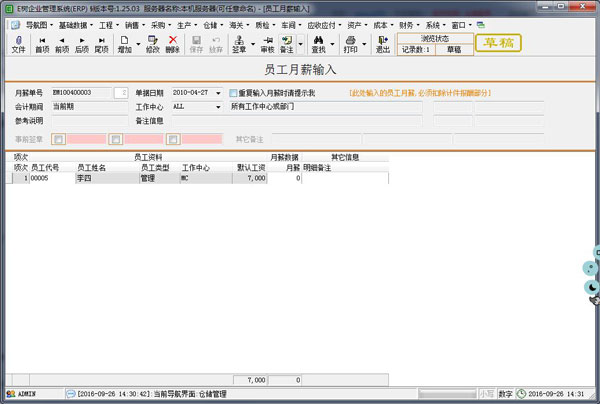Viewport: 600px width, 404px height.
Task: Click the 放弃 discard icon
Action: [x=216, y=40]
